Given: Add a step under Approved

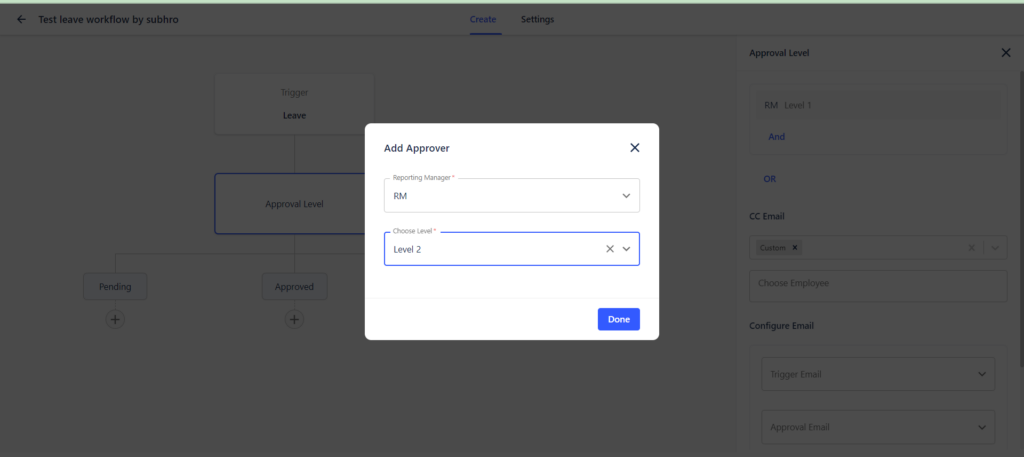Looking at the screenshot, I should tap(294, 319).
